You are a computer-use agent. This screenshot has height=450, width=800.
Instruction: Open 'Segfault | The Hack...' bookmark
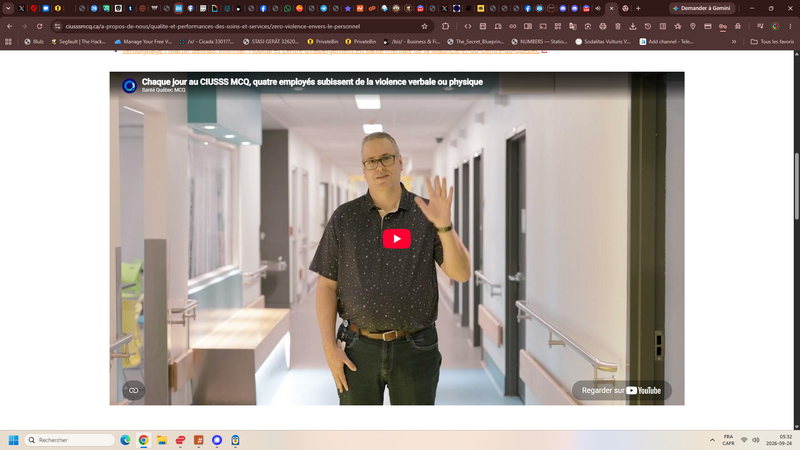78,42
